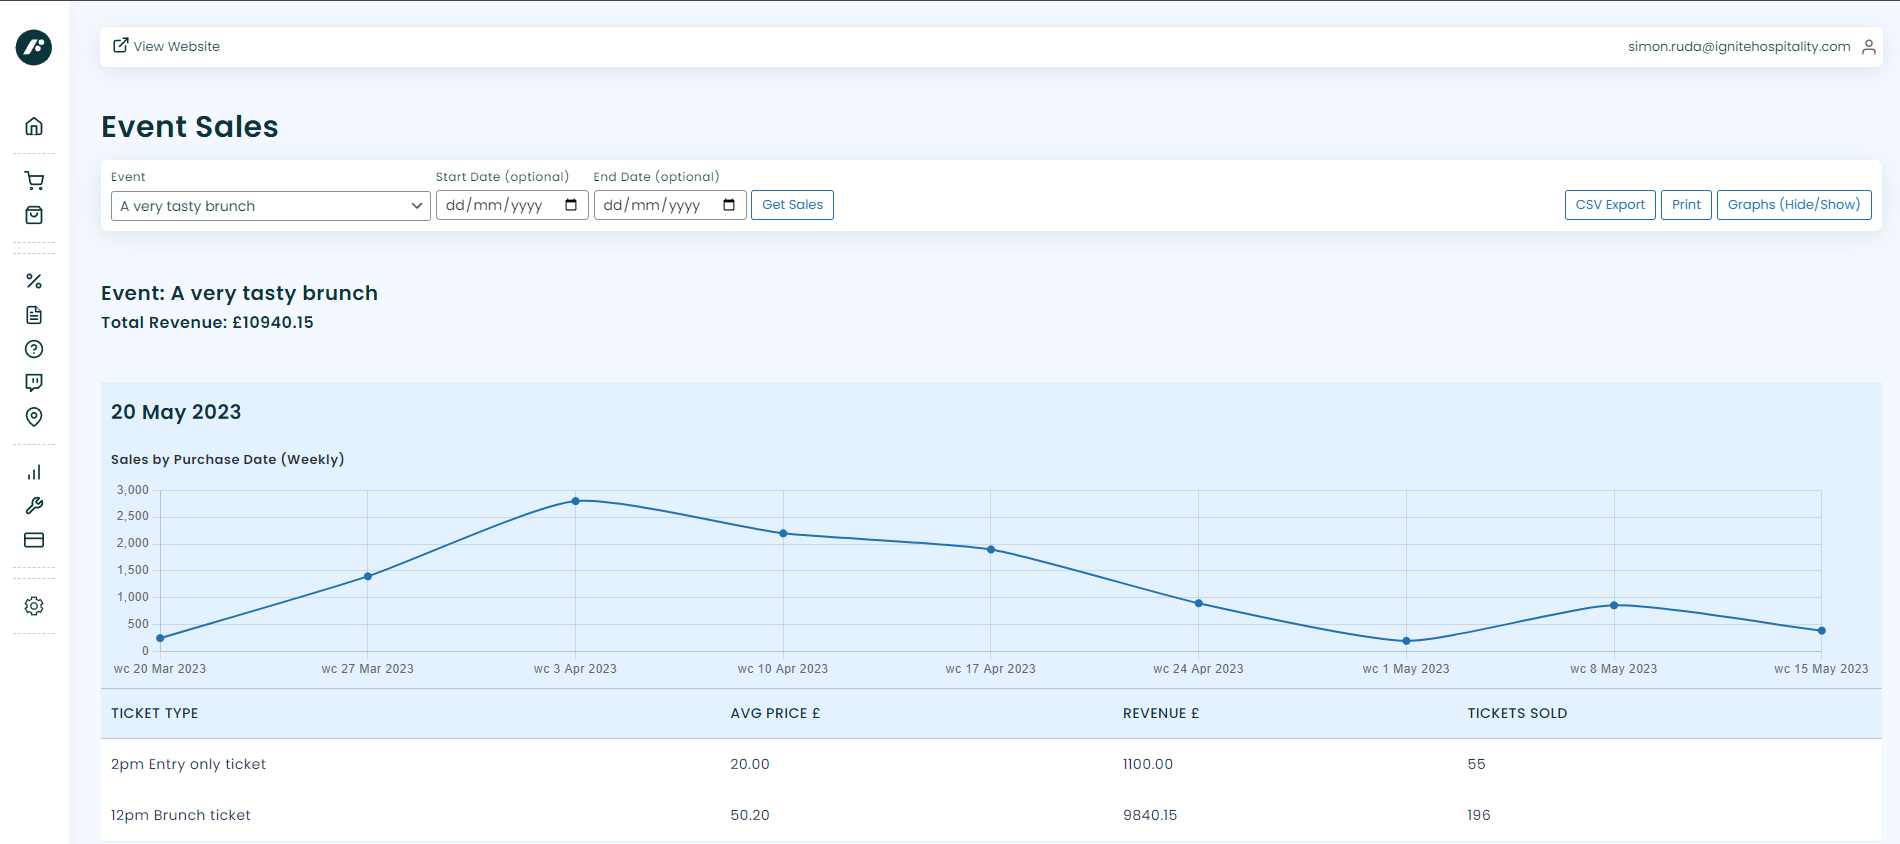
Task: Expand the Event dropdown selector
Action: pyautogui.click(x=270, y=206)
